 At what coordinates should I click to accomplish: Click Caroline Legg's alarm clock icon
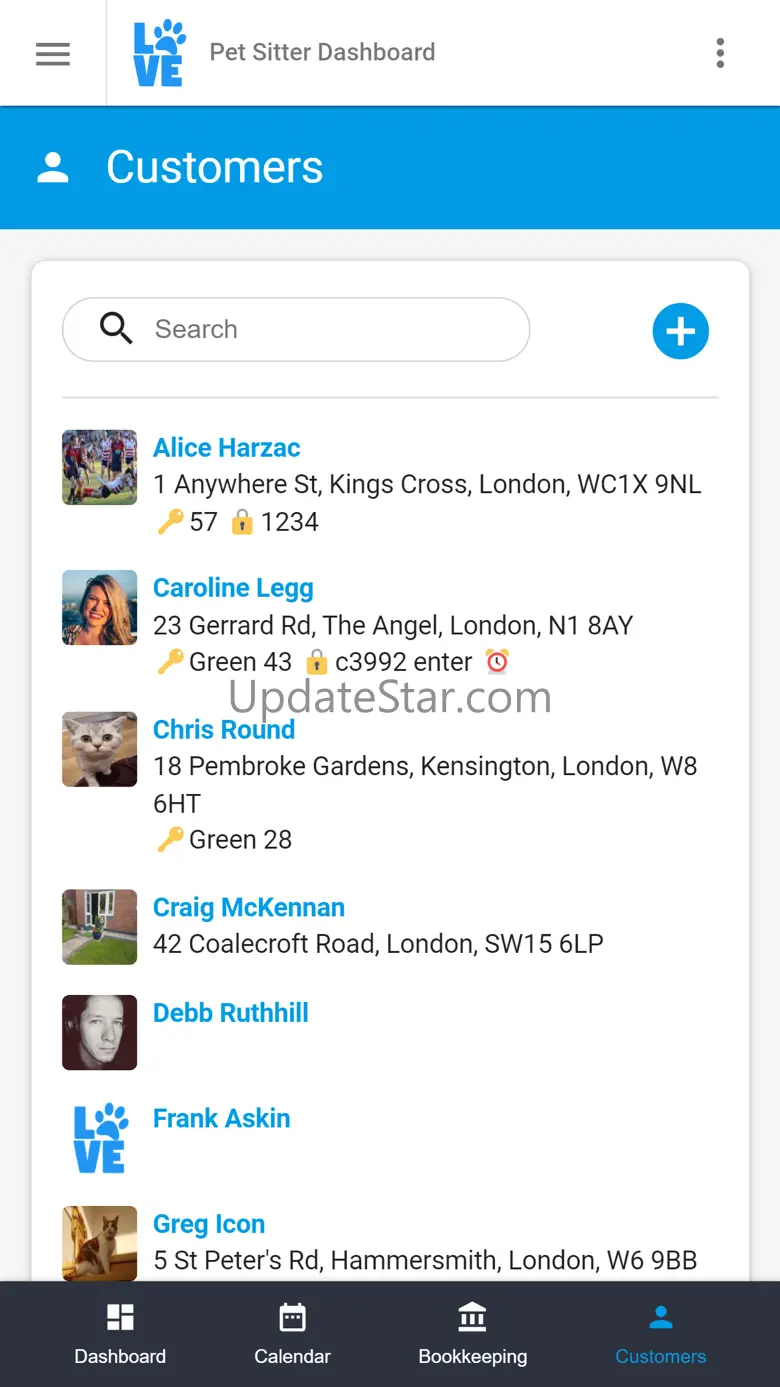tap(497, 661)
